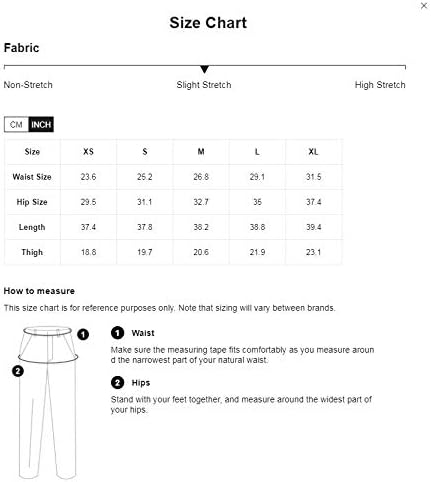Click the Slight Stretch label
The width and height of the screenshot is (431, 482).
204,85
